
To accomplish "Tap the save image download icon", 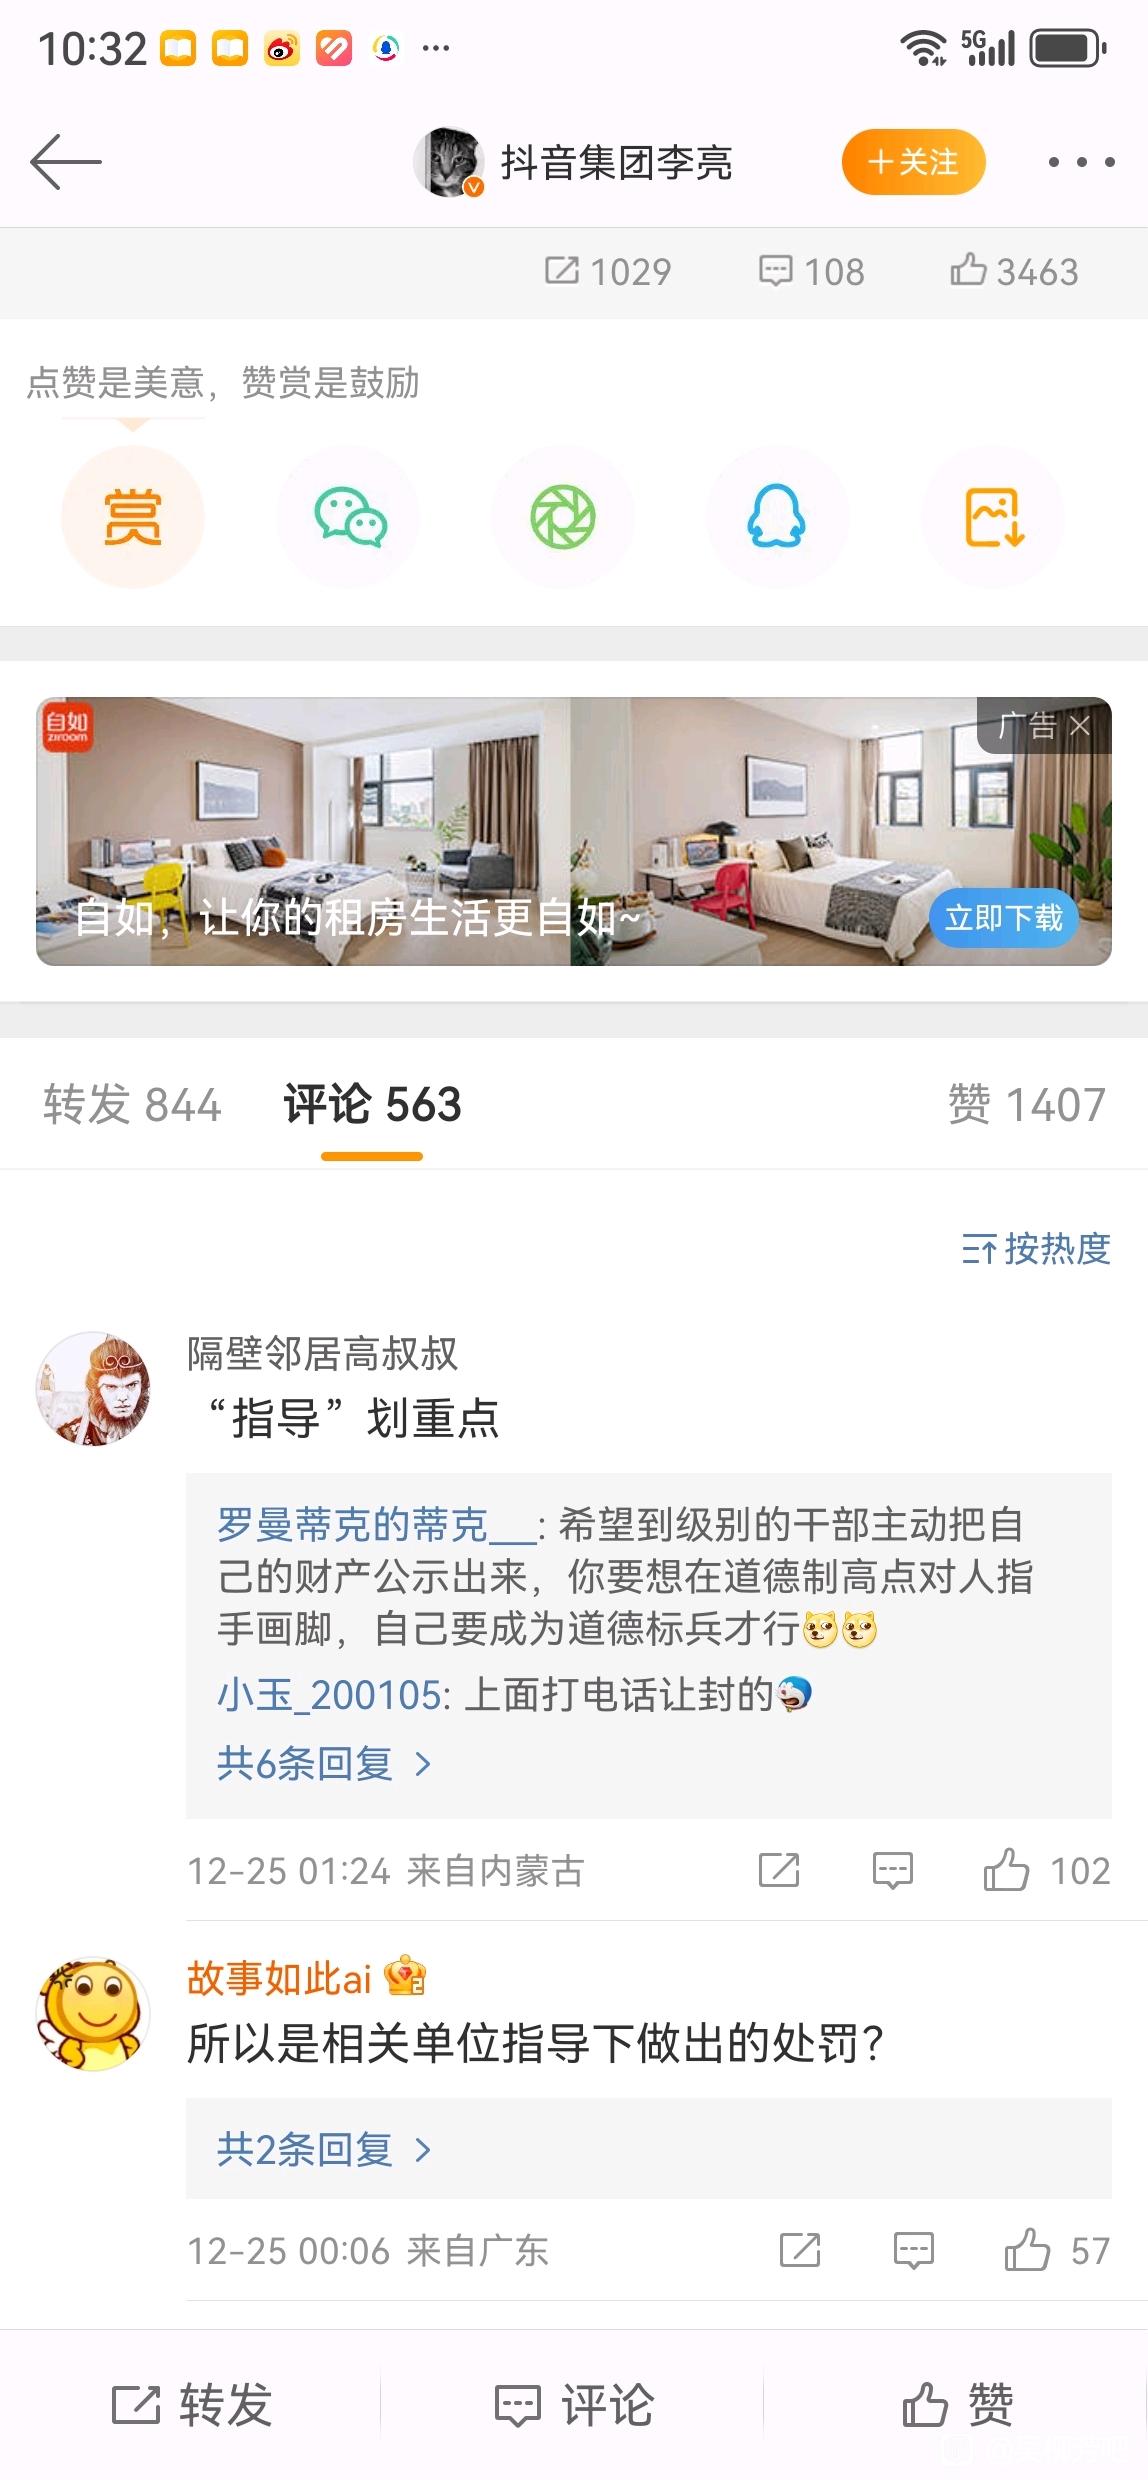I will click(992, 518).
